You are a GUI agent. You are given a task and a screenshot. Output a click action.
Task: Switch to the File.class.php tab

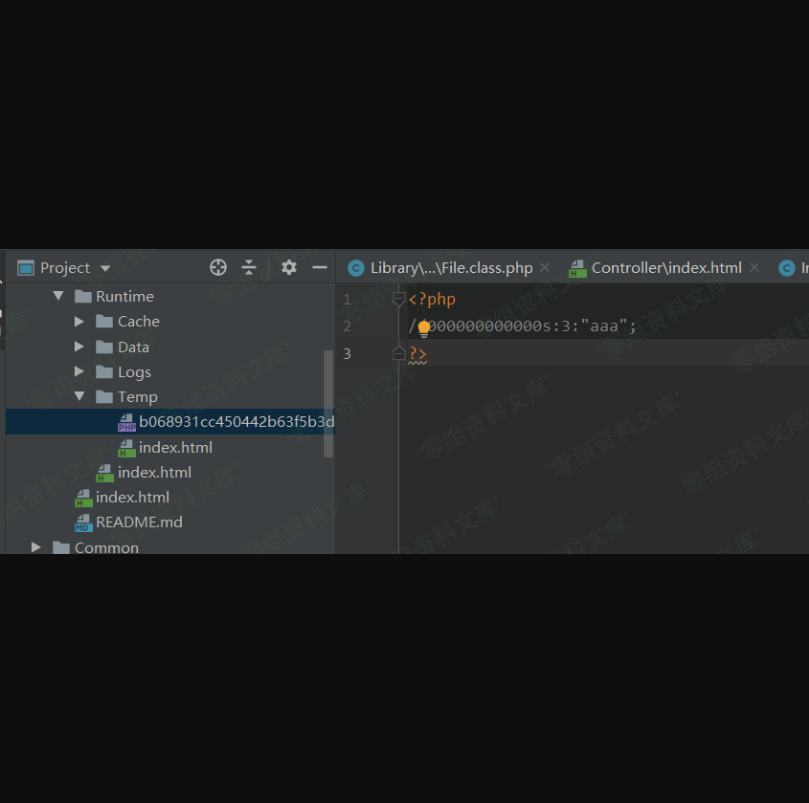pyautogui.click(x=450, y=268)
